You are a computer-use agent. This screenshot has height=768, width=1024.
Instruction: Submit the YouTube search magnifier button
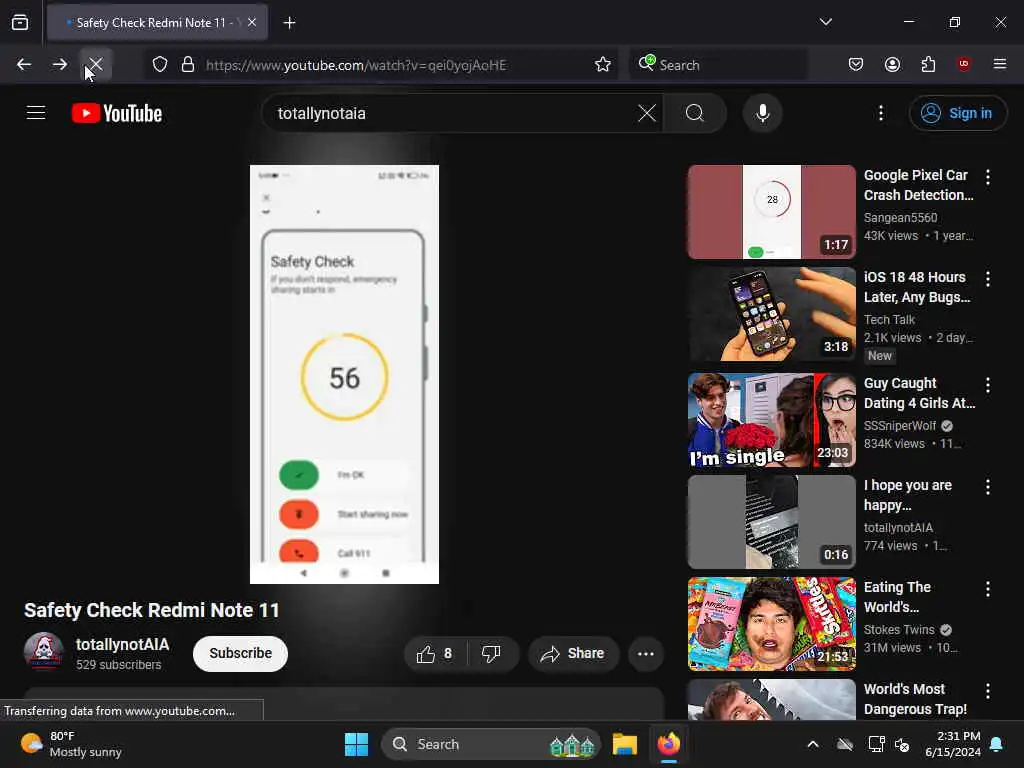695,113
